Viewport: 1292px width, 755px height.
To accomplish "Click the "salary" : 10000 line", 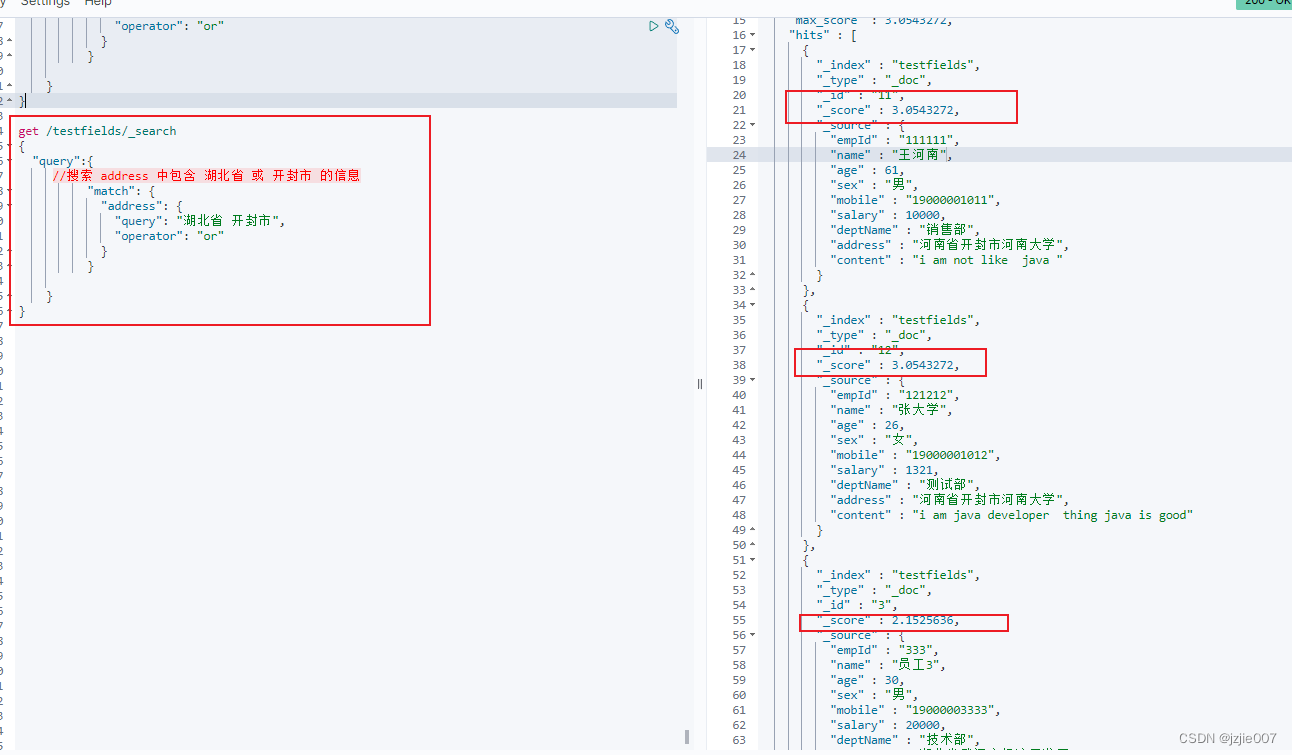I will [x=886, y=215].
